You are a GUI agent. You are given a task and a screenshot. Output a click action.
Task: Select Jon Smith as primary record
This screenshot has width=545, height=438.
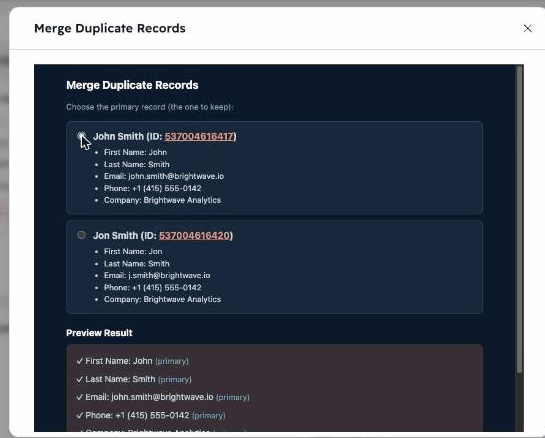point(81,235)
